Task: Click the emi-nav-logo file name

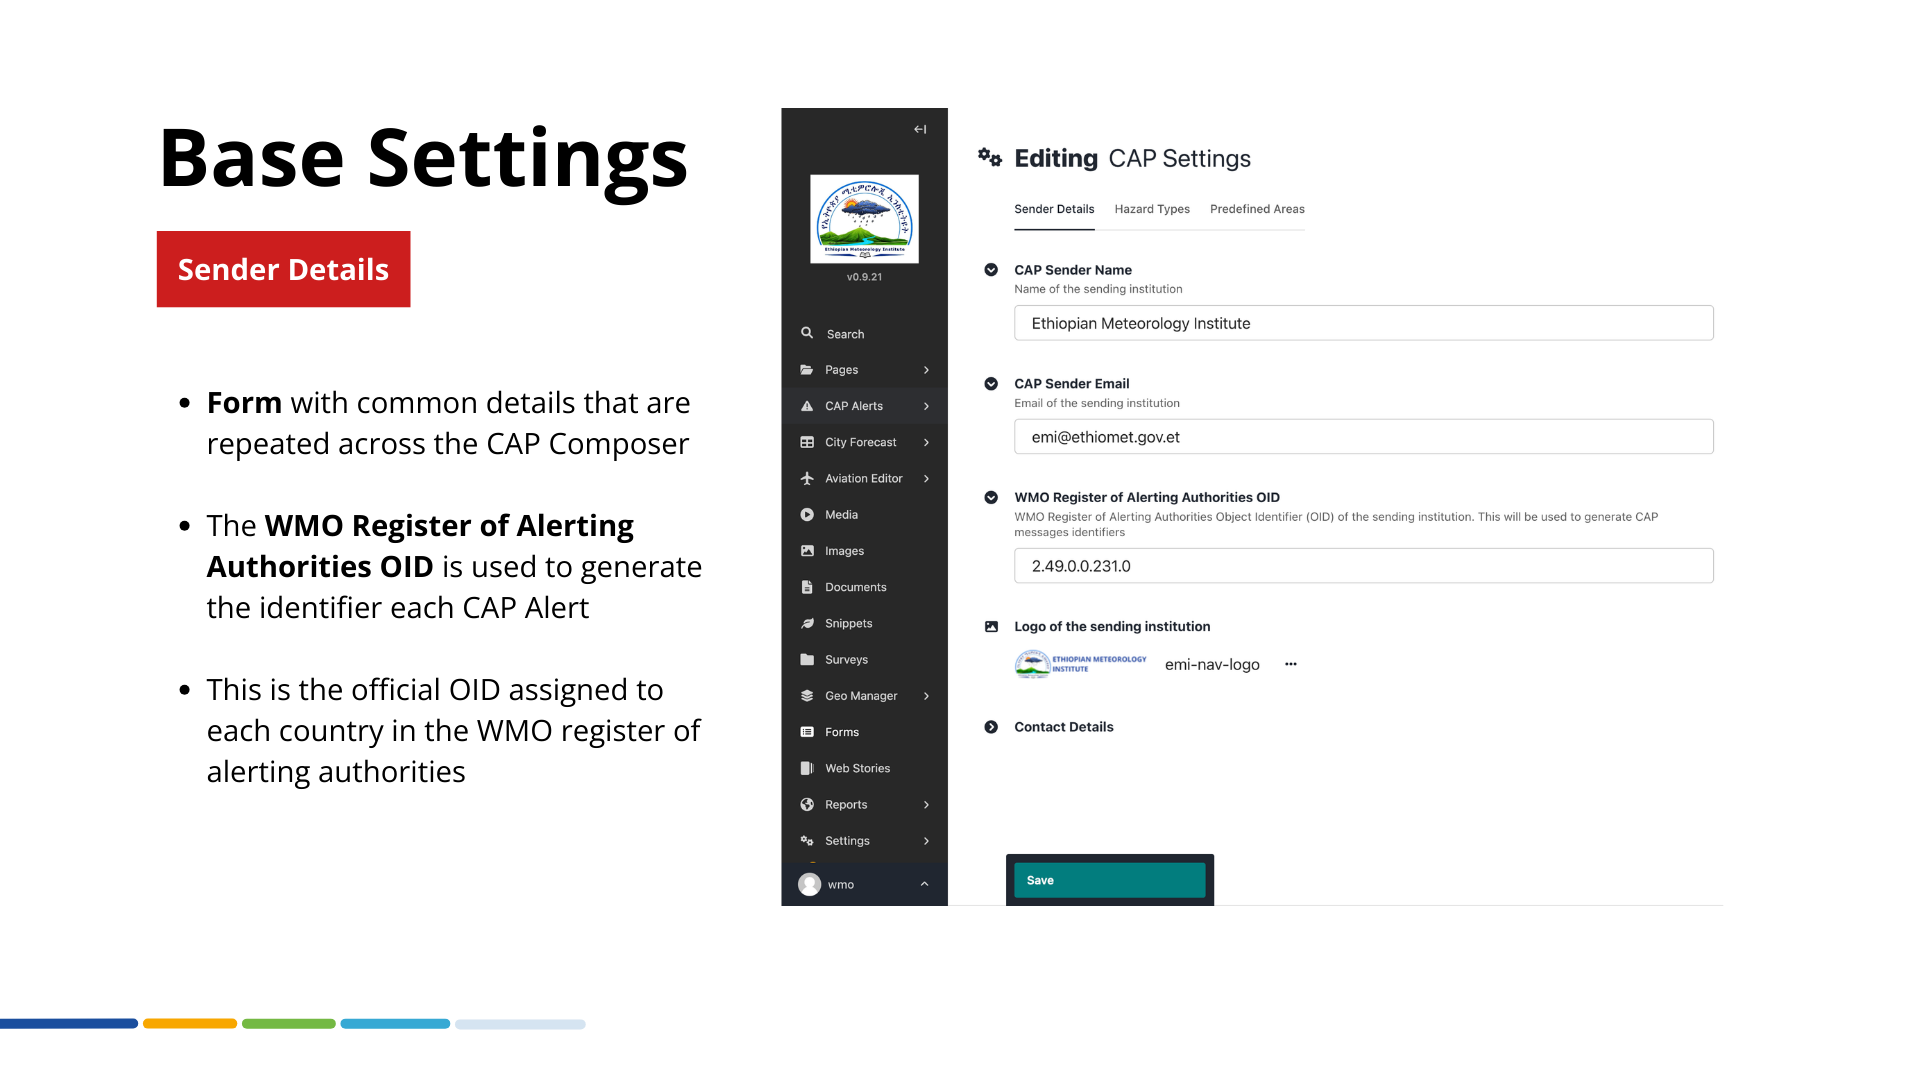Action: click(1212, 664)
